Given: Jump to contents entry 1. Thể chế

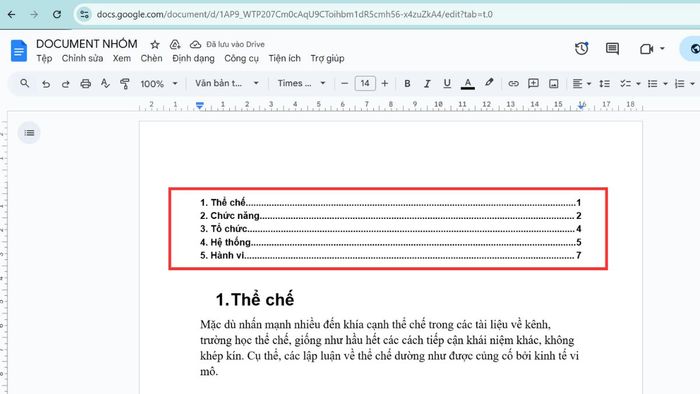Looking at the screenshot, I should [x=390, y=203].
